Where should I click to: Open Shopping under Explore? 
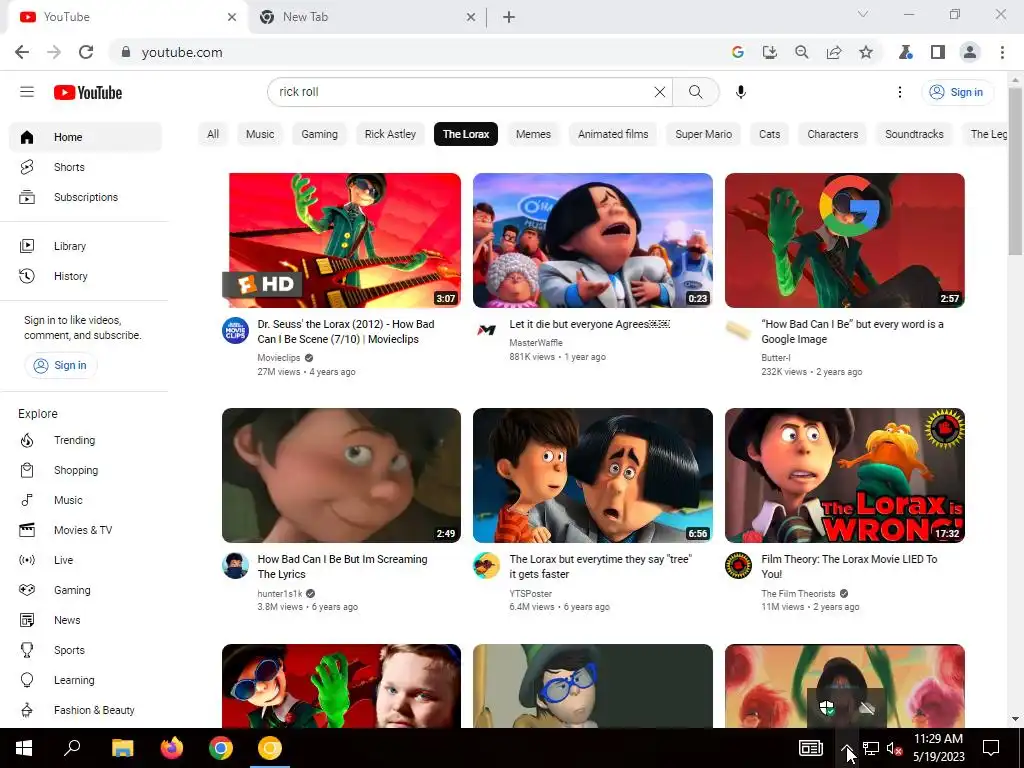click(86, 470)
